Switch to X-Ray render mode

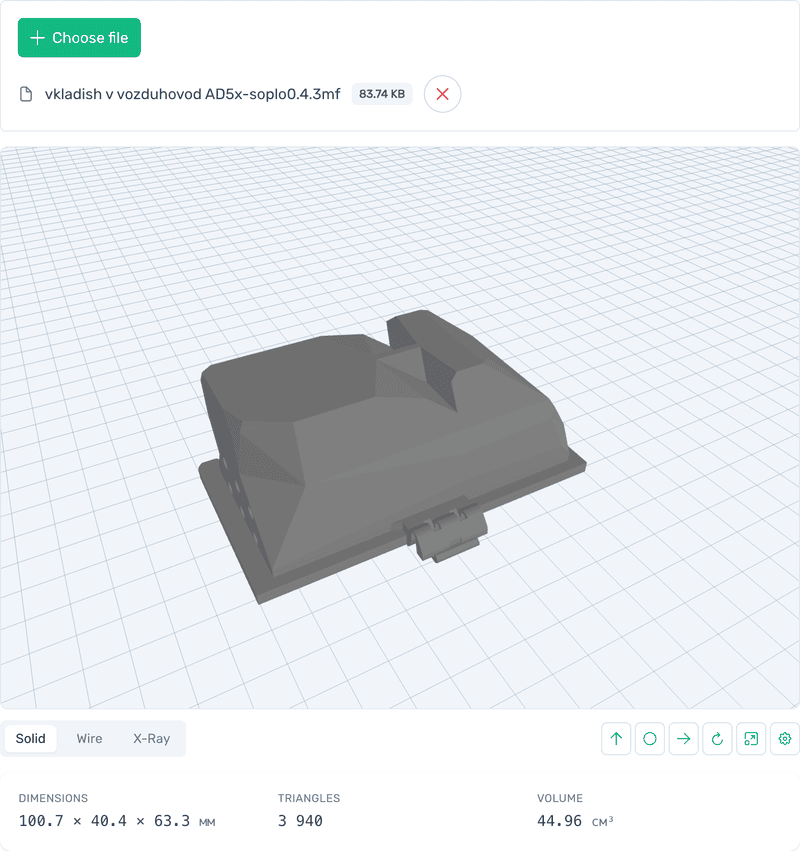[151, 738]
